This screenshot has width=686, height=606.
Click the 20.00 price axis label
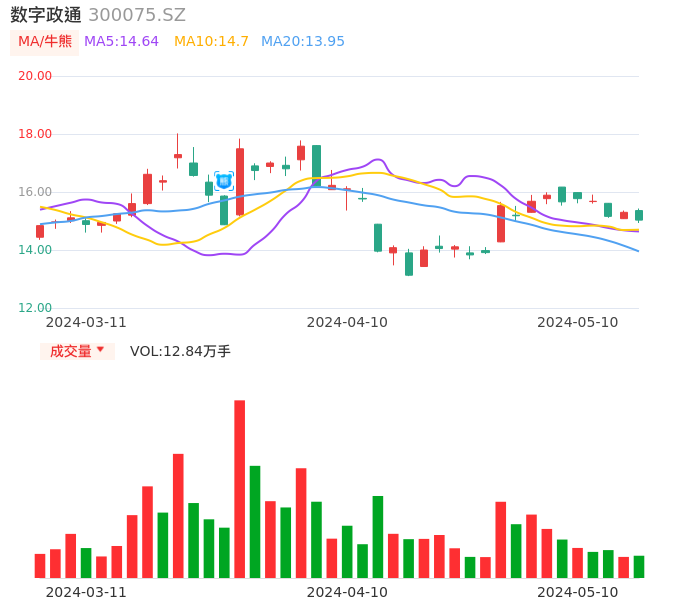pyautogui.click(x=35, y=76)
